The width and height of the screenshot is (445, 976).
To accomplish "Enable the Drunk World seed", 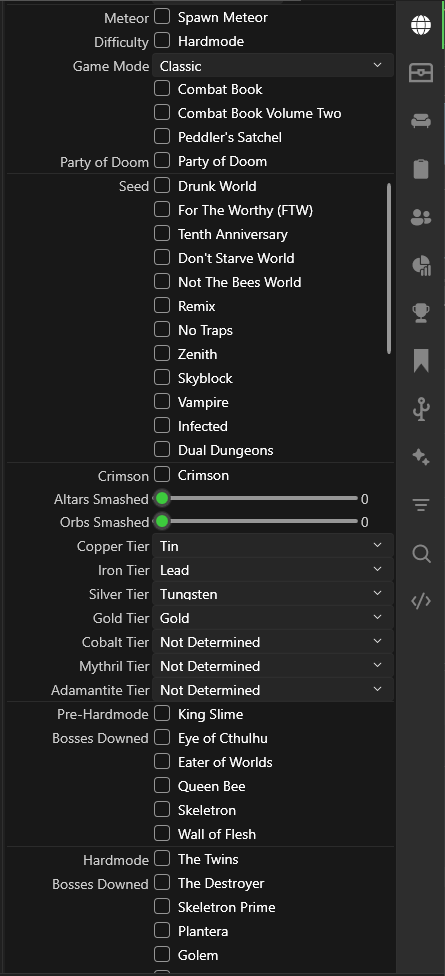I will pos(162,185).
